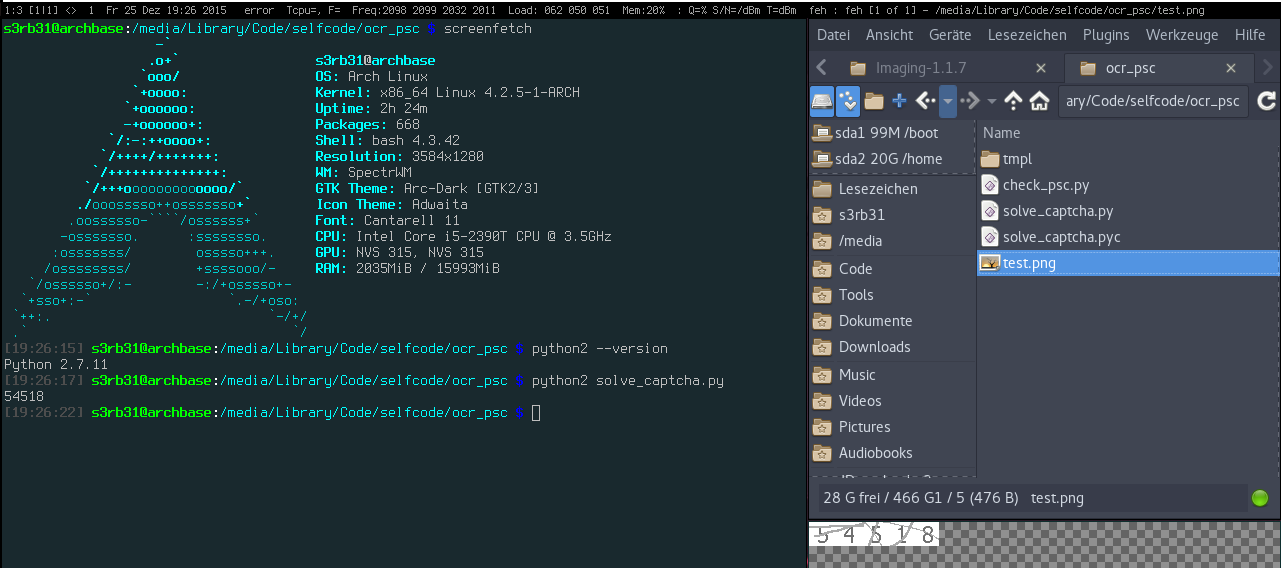Viewport: 1281px width, 568px height.
Task: Open the Werkzeuge menu
Action: tap(1182, 35)
